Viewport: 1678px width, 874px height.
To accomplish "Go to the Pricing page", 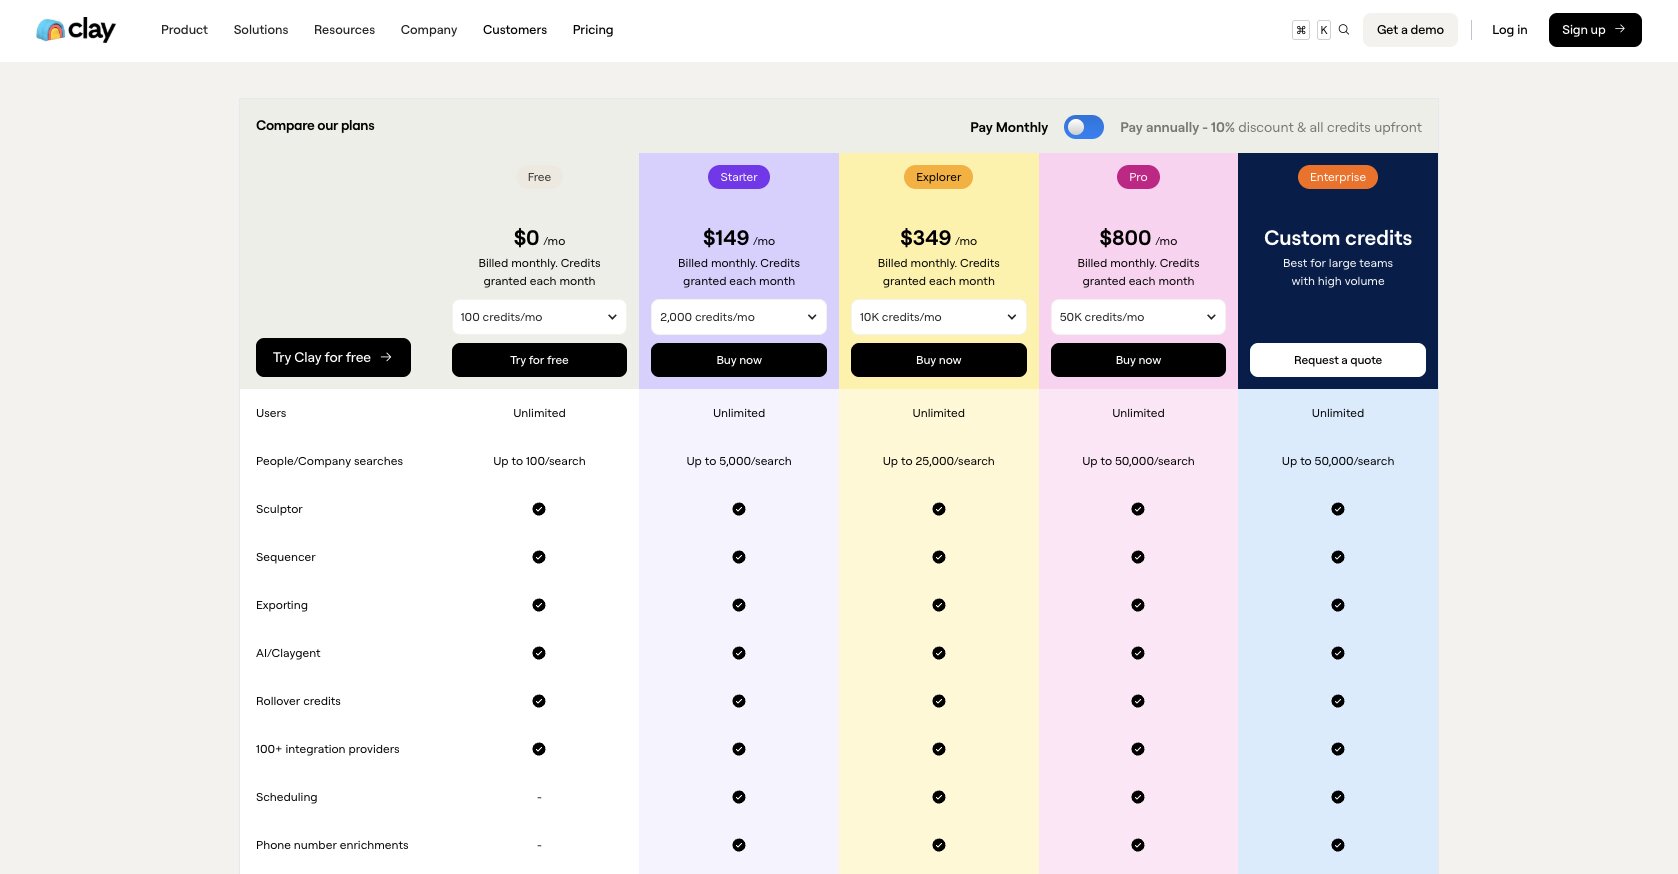I will 593,30.
